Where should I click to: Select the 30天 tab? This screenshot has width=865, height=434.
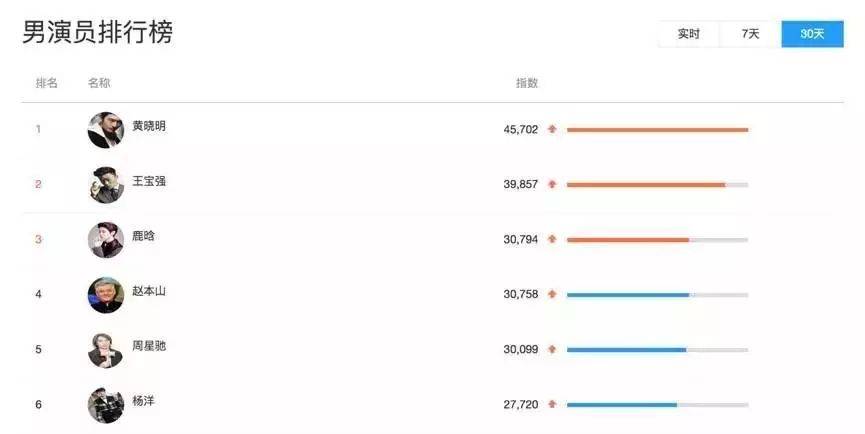[812, 34]
